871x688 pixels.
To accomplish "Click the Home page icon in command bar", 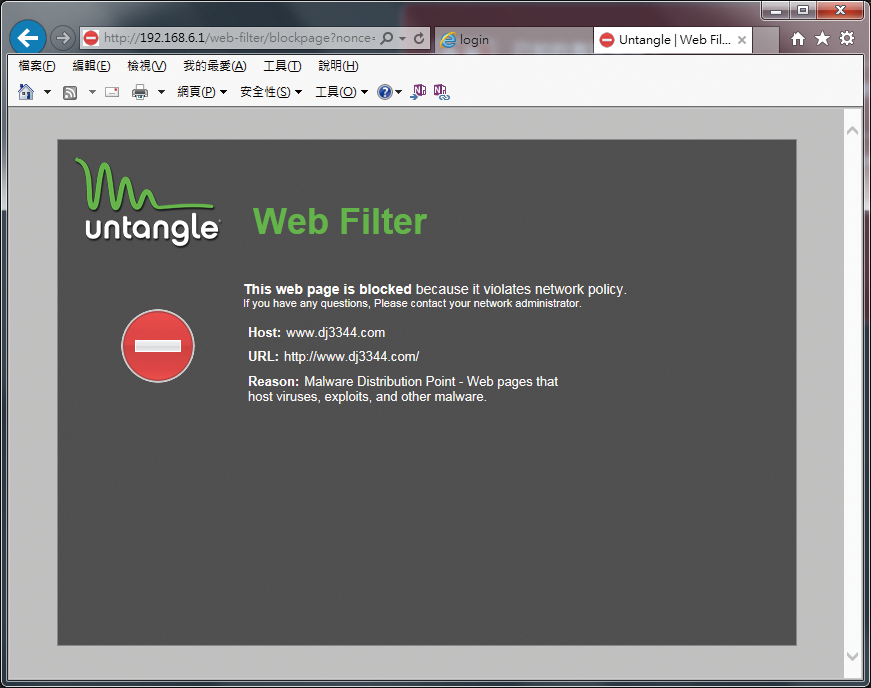I will 26,92.
